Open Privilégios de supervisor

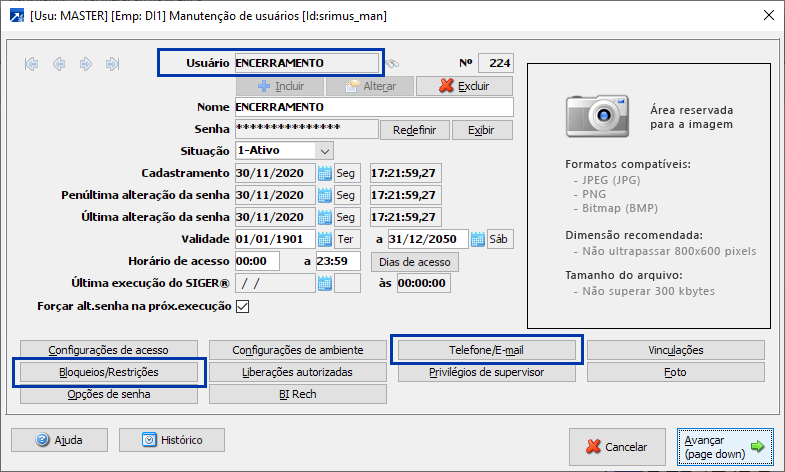487,372
